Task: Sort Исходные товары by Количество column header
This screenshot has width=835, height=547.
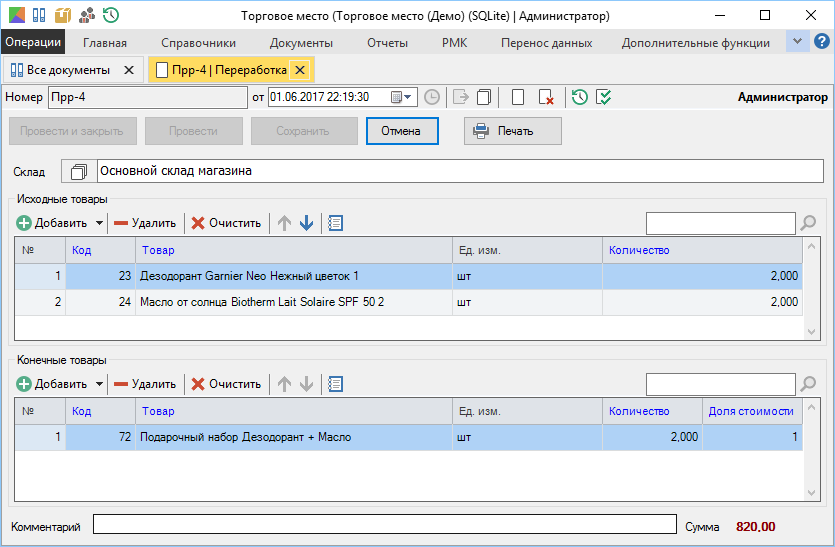Action: 702,250
